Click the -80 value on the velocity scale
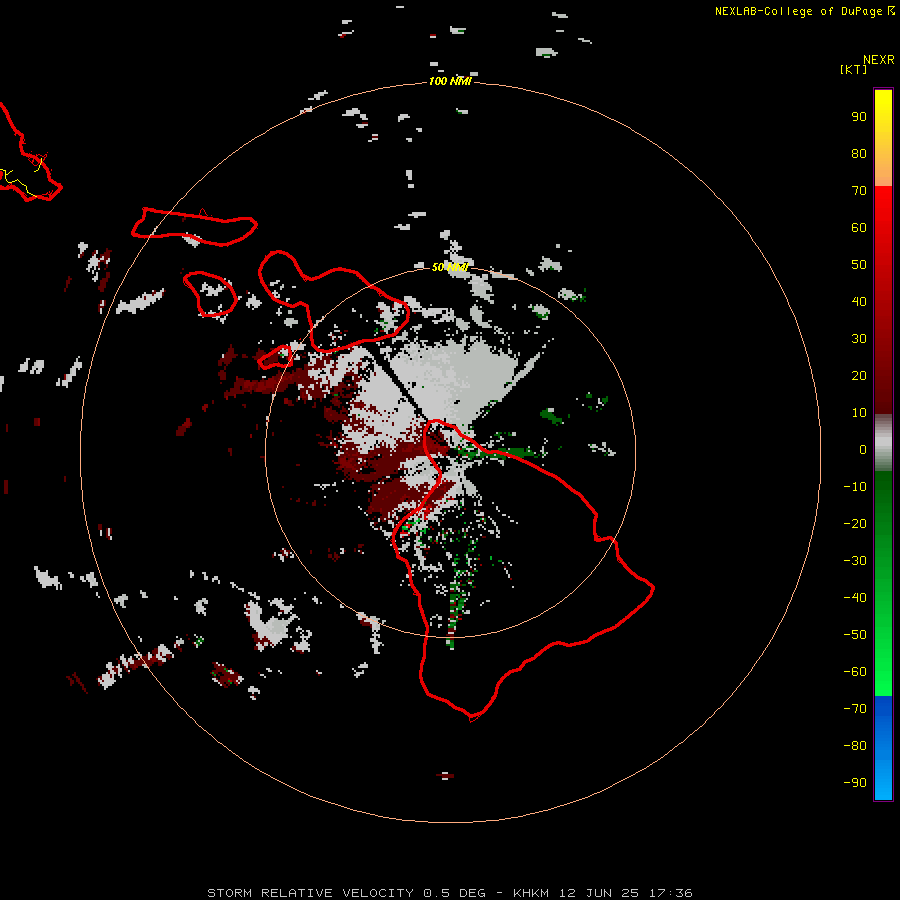The image size is (900, 900). (x=855, y=746)
